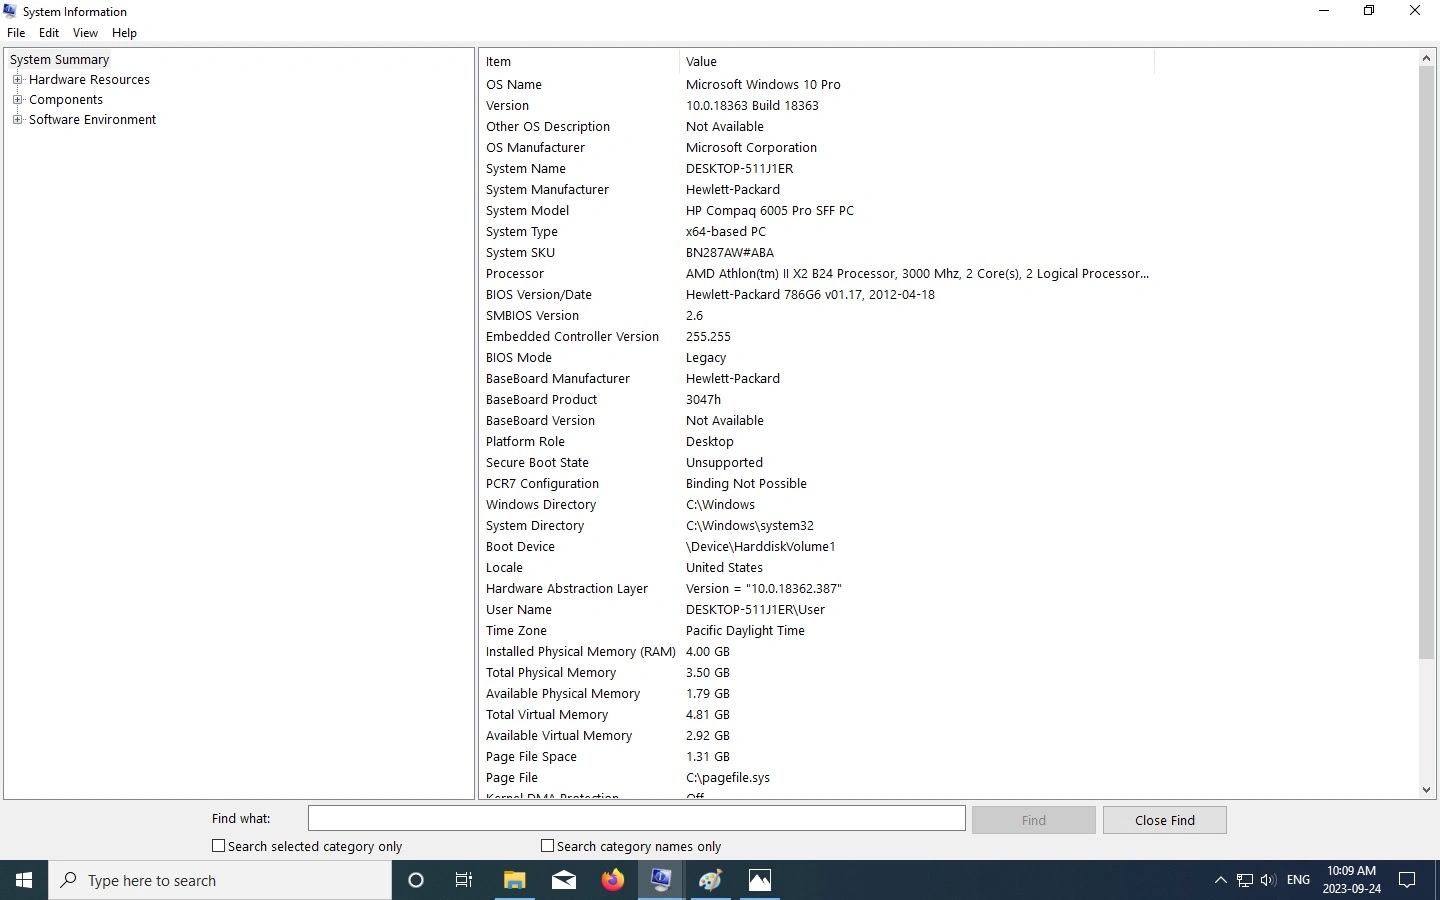Screen dimensions: 1440x900
Task: Click the Close Find button
Action: pyautogui.click(x=1165, y=820)
